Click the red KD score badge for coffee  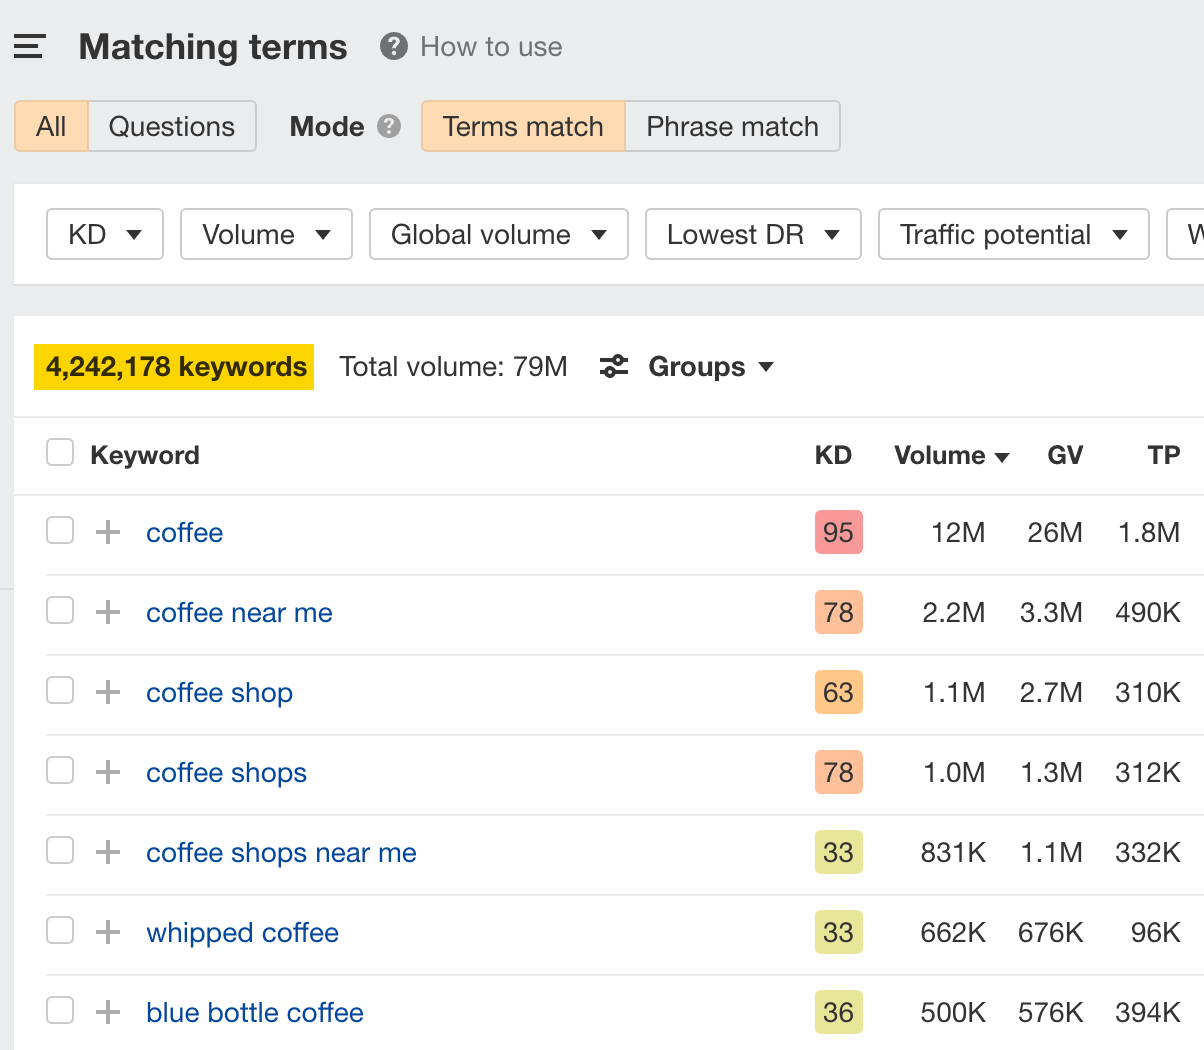pyautogui.click(x=838, y=532)
